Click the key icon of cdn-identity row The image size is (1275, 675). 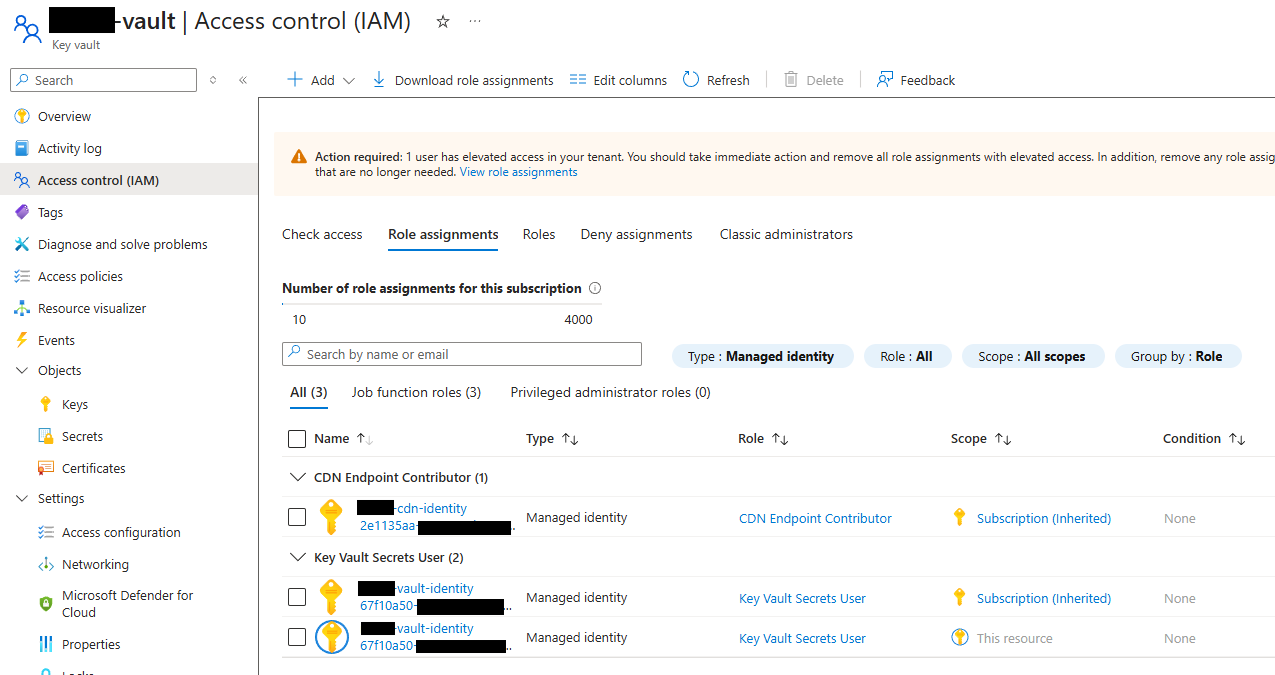[331, 517]
